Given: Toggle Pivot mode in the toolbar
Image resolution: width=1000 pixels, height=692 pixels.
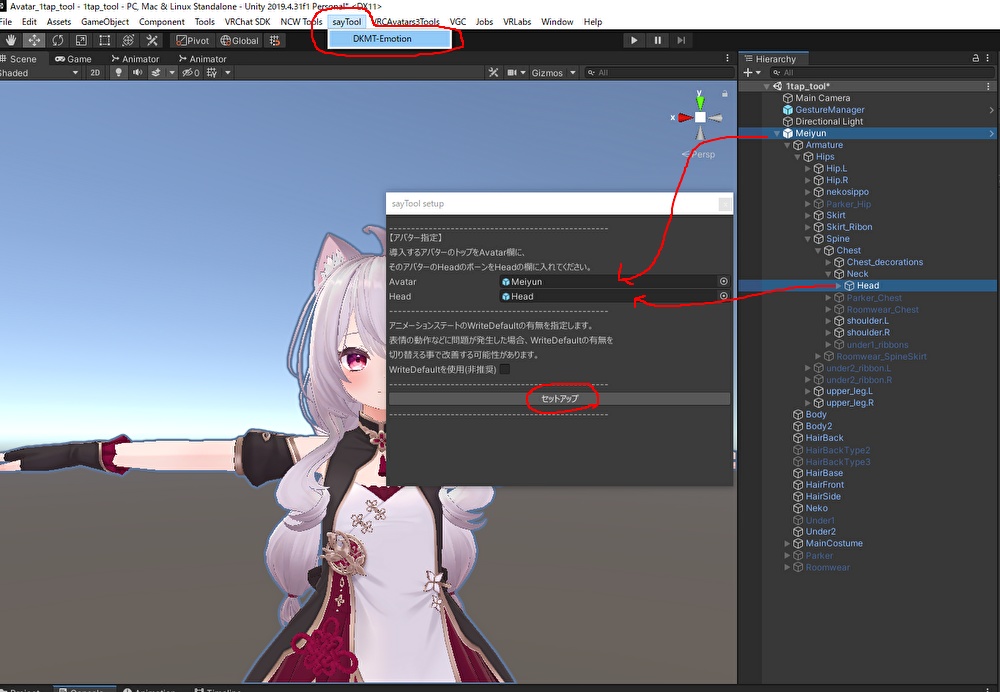Looking at the screenshot, I should point(190,40).
